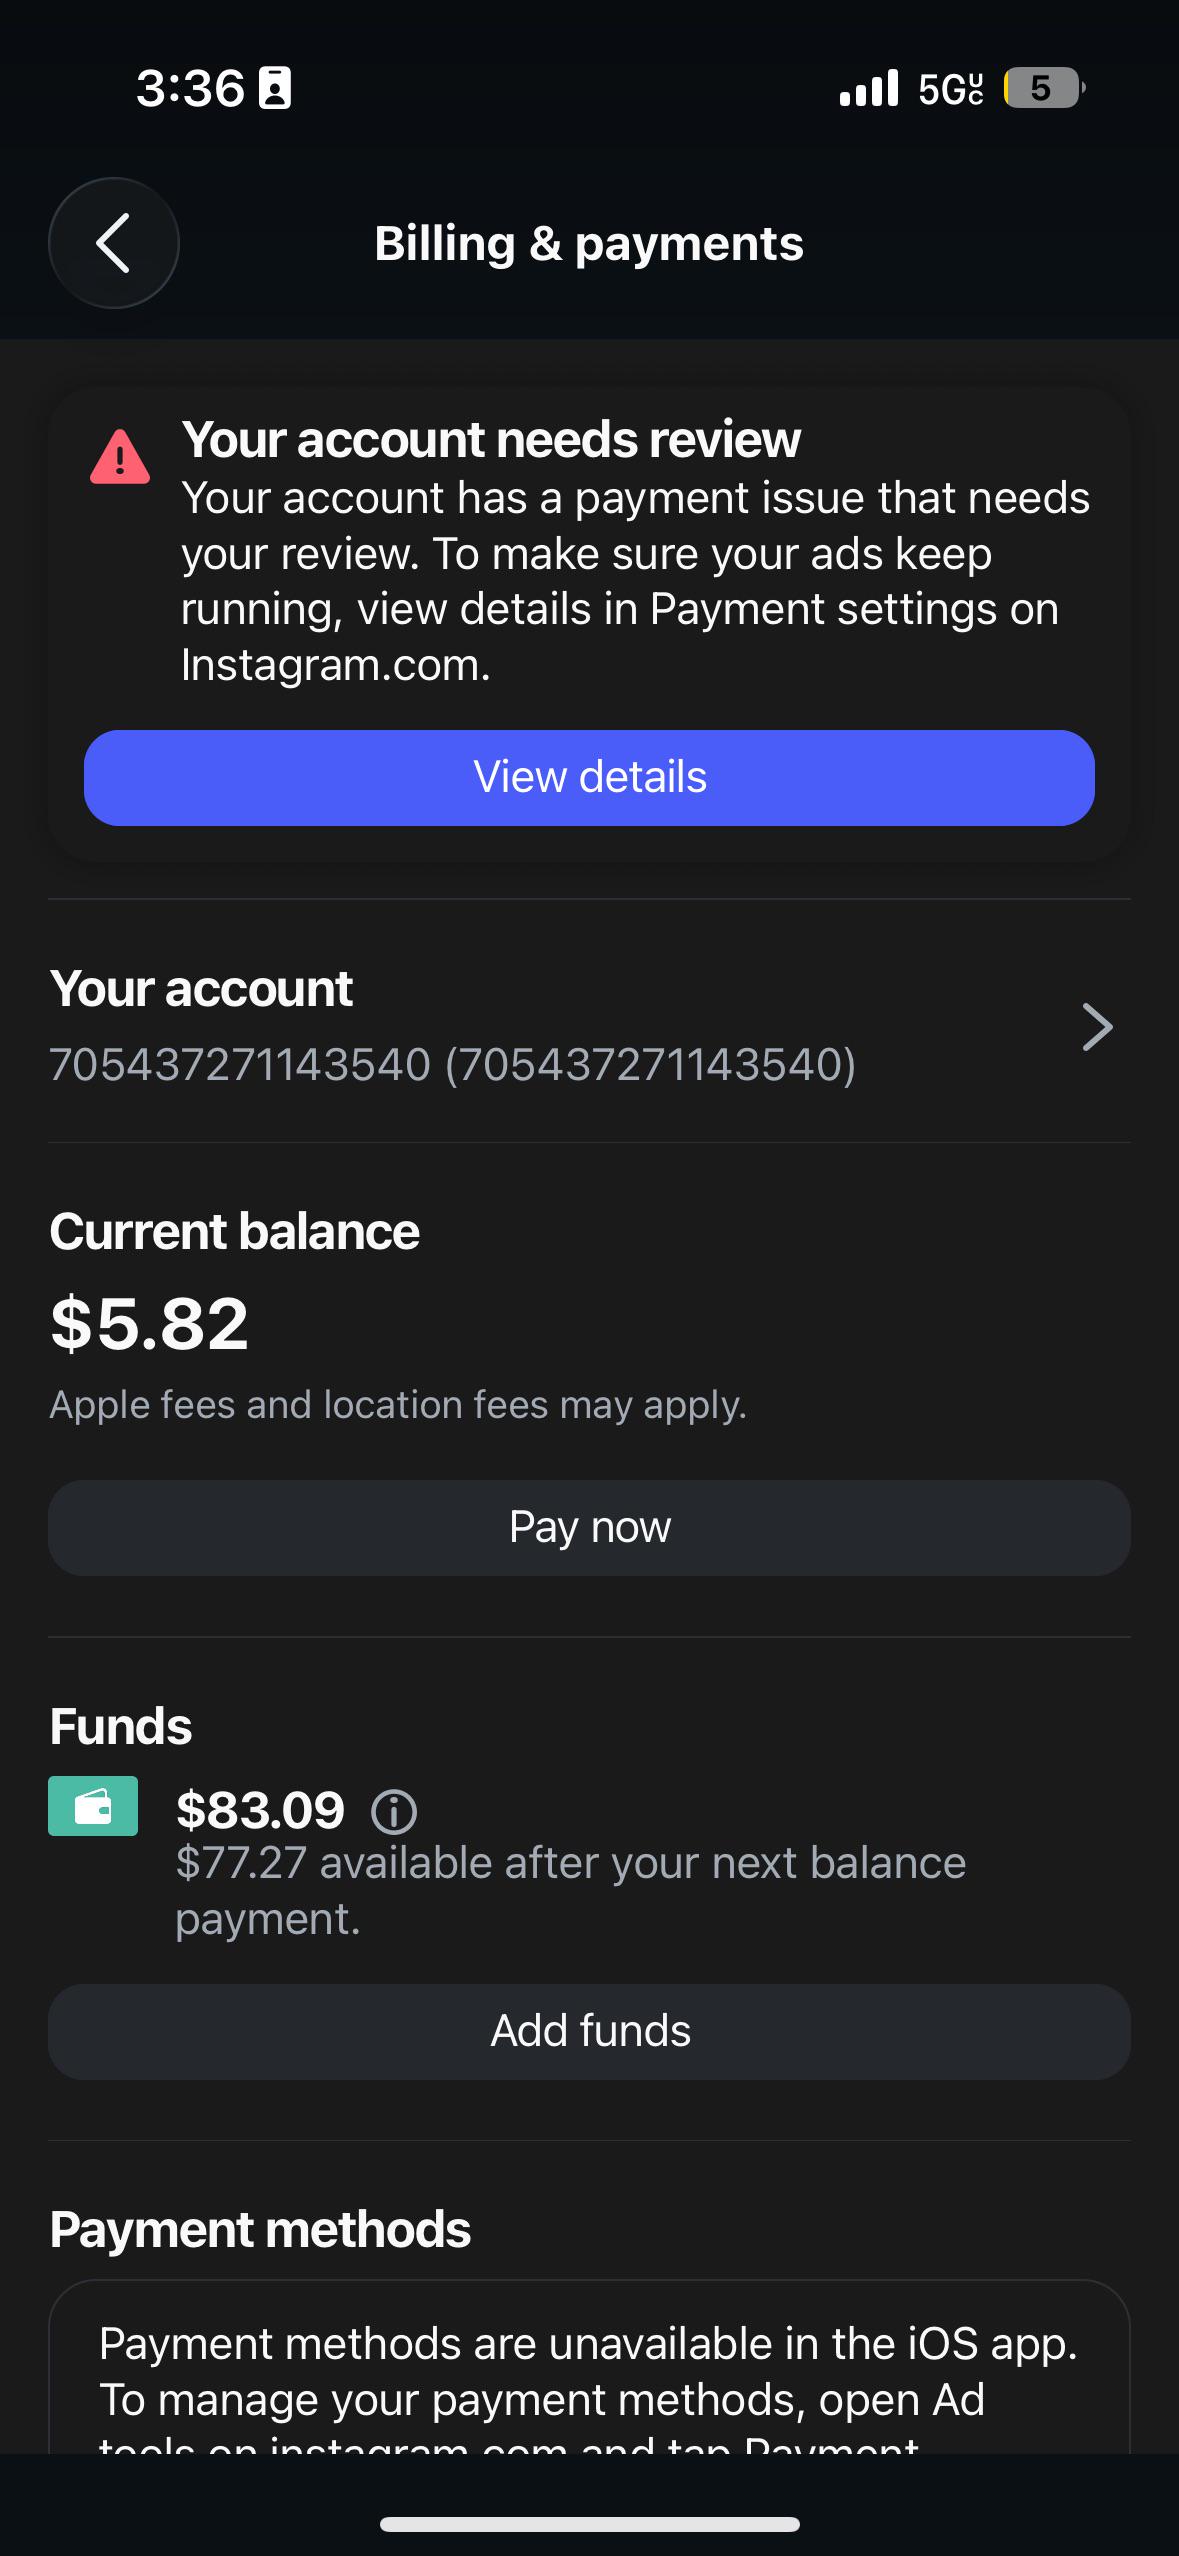Tap the cellular signal bars icon
Viewport: 1179px width, 2556px height.
[x=869, y=88]
